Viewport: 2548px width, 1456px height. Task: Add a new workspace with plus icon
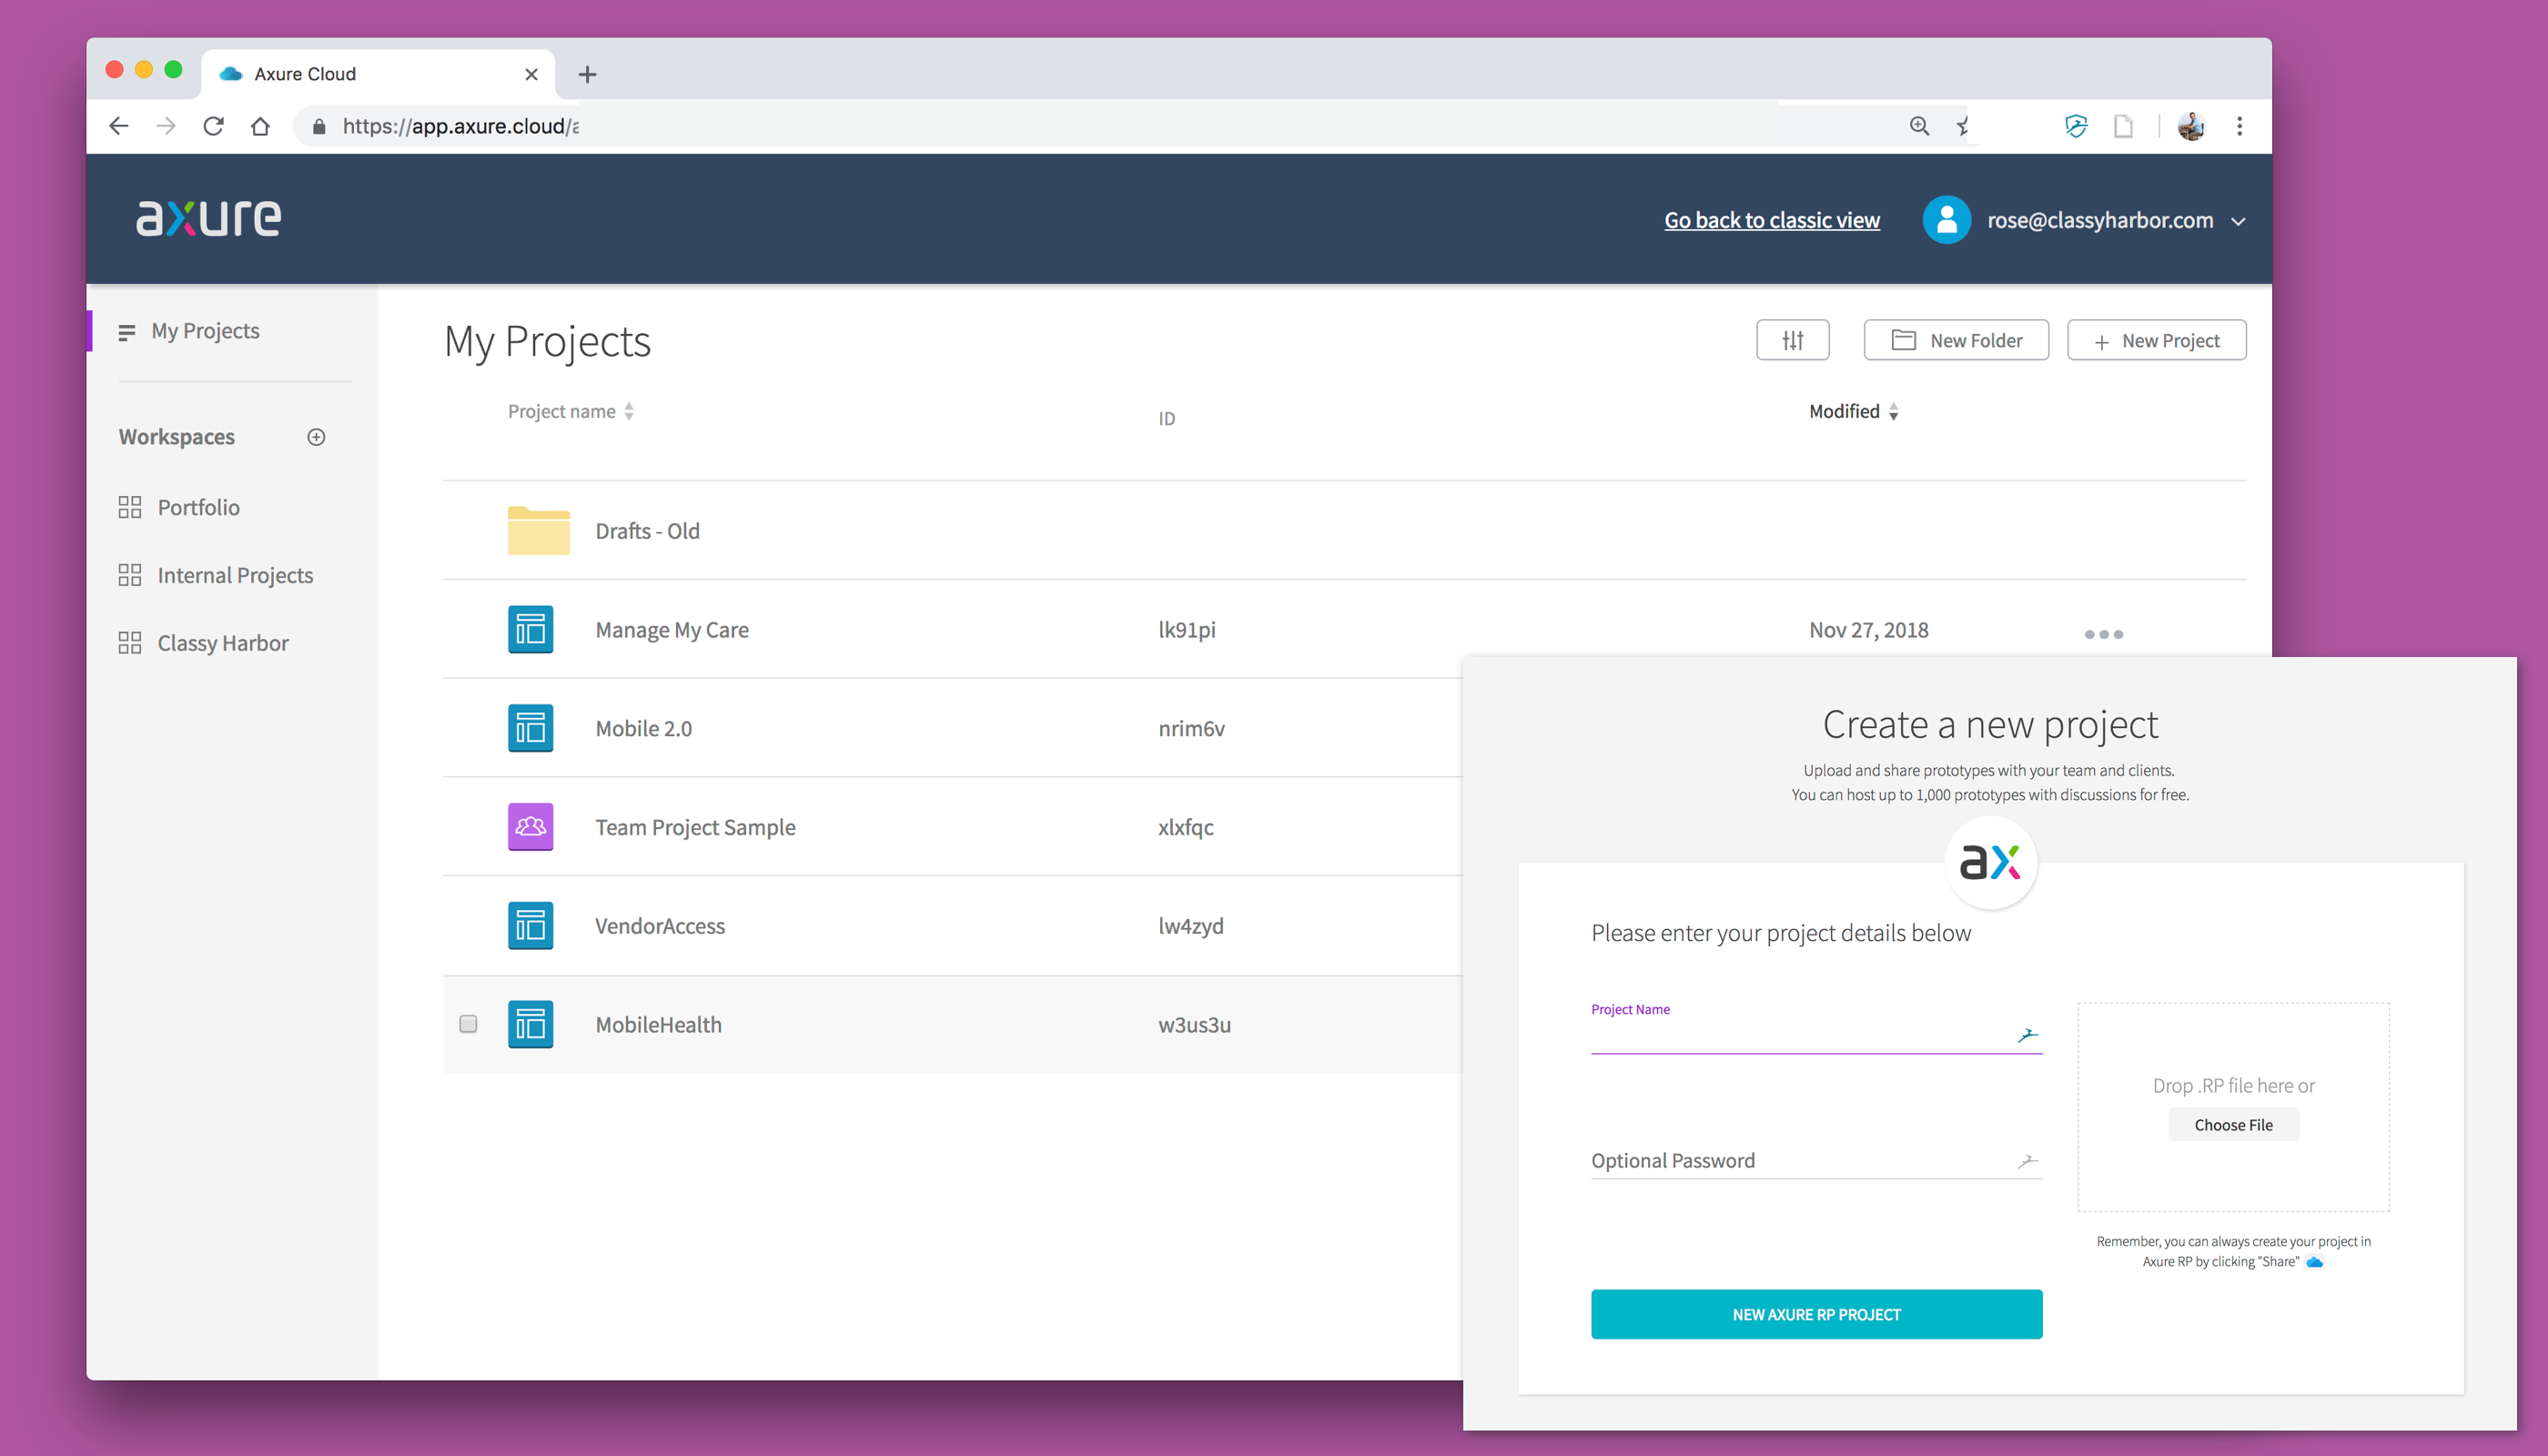316,437
